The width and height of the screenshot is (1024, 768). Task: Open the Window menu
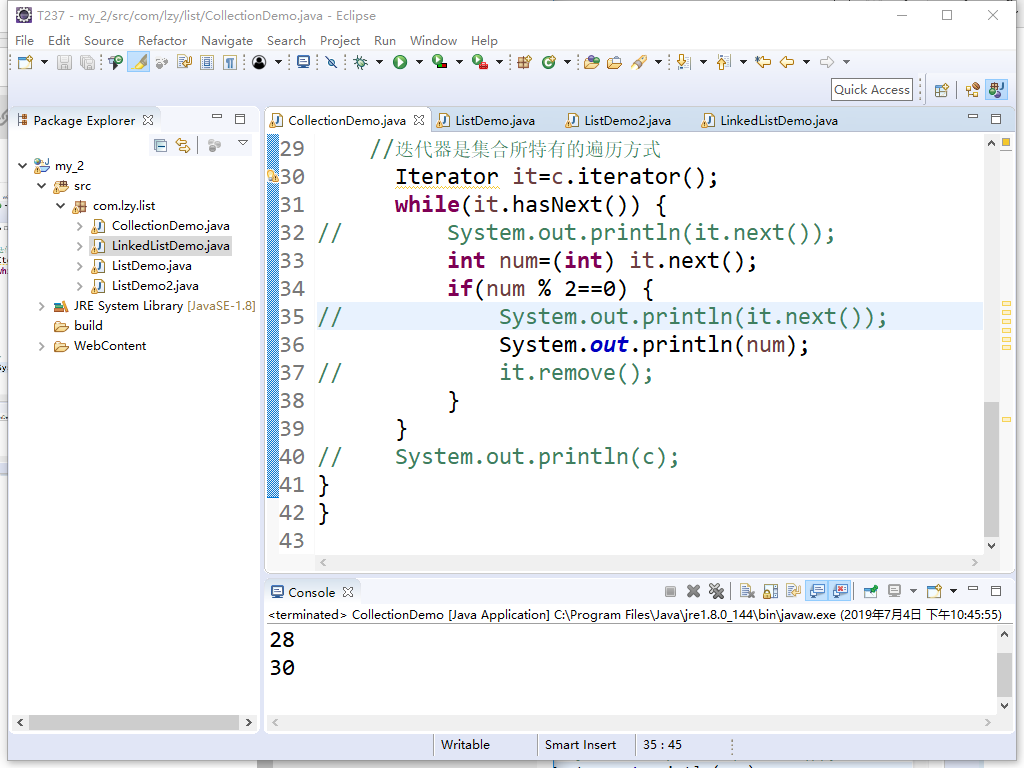pyautogui.click(x=433, y=40)
